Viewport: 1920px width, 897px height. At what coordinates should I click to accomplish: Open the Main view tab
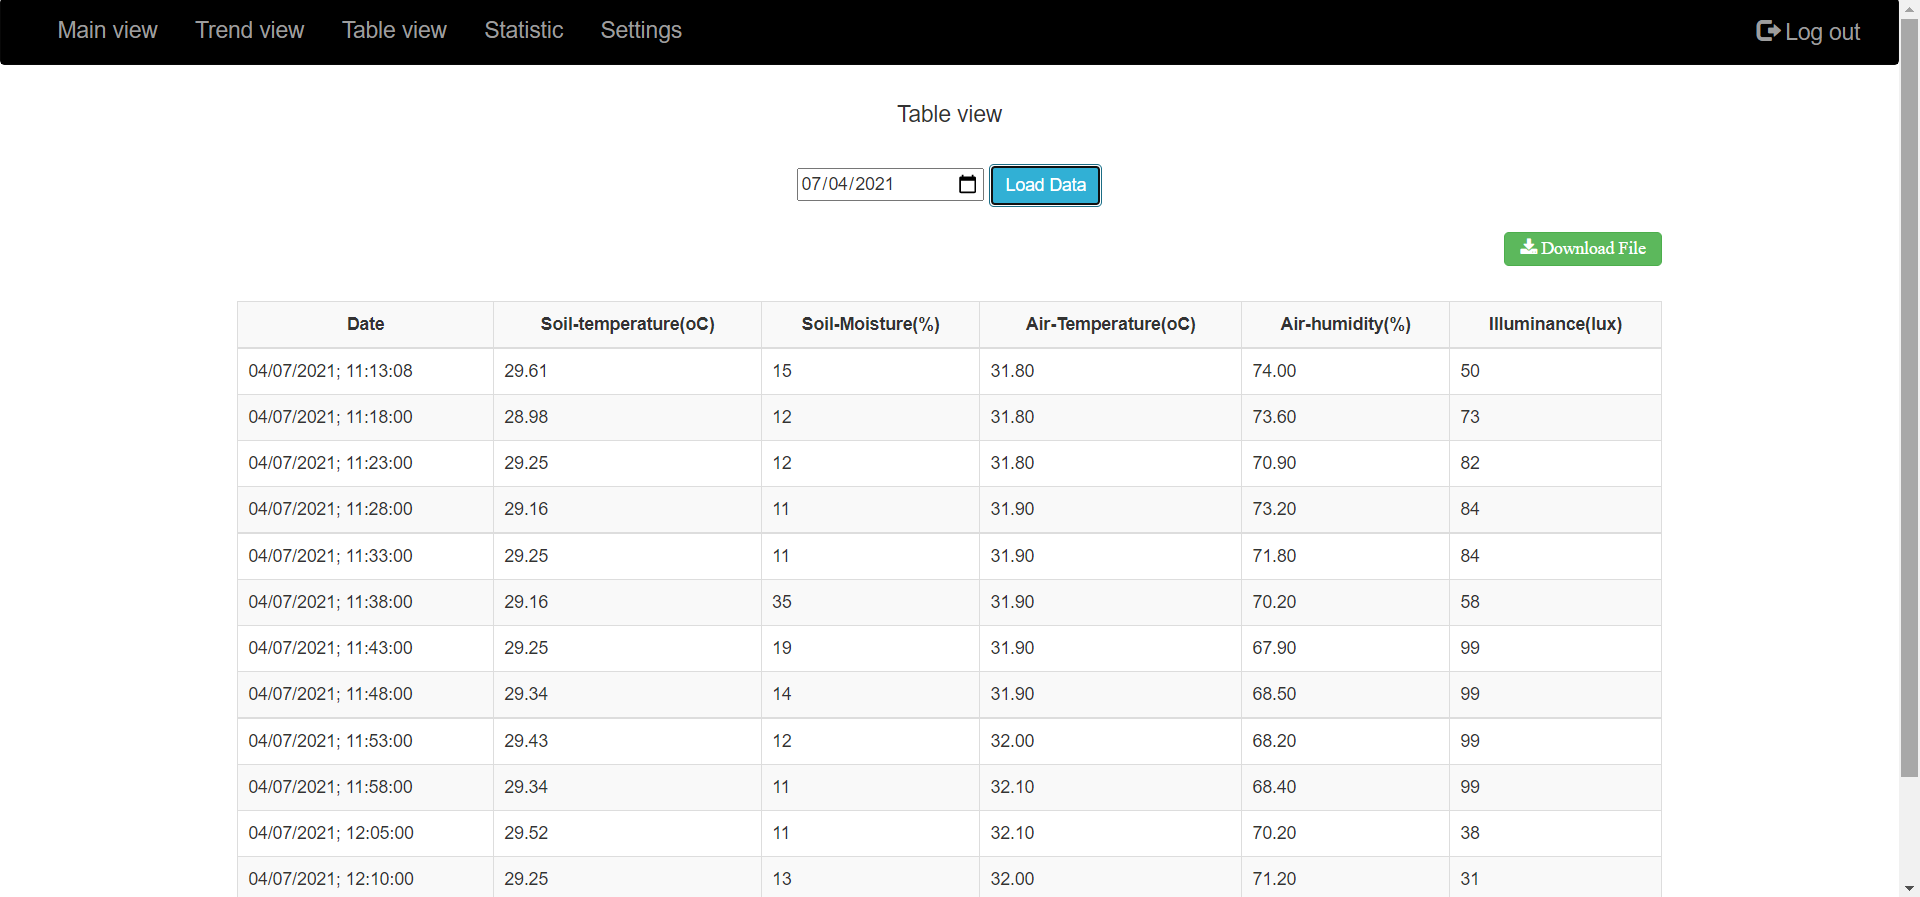(107, 30)
